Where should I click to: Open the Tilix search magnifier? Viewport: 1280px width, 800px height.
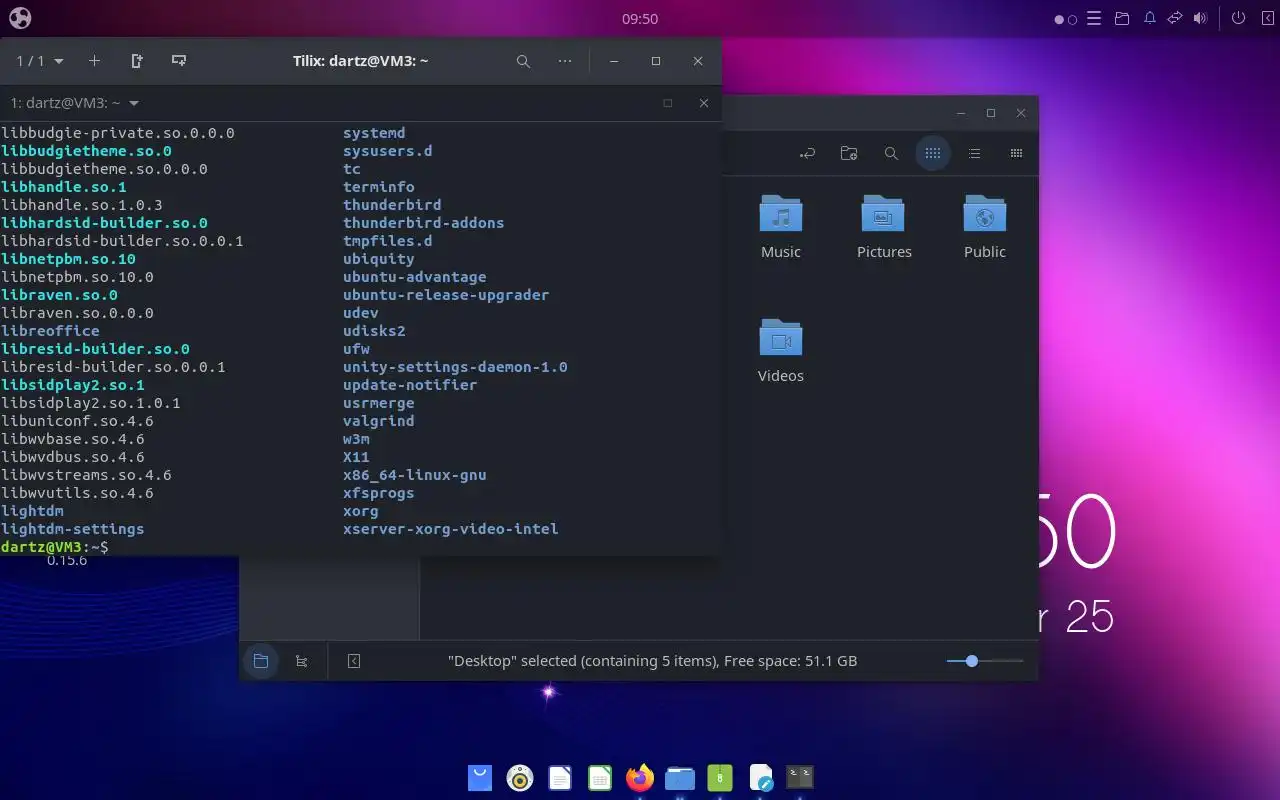(x=523, y=61)
